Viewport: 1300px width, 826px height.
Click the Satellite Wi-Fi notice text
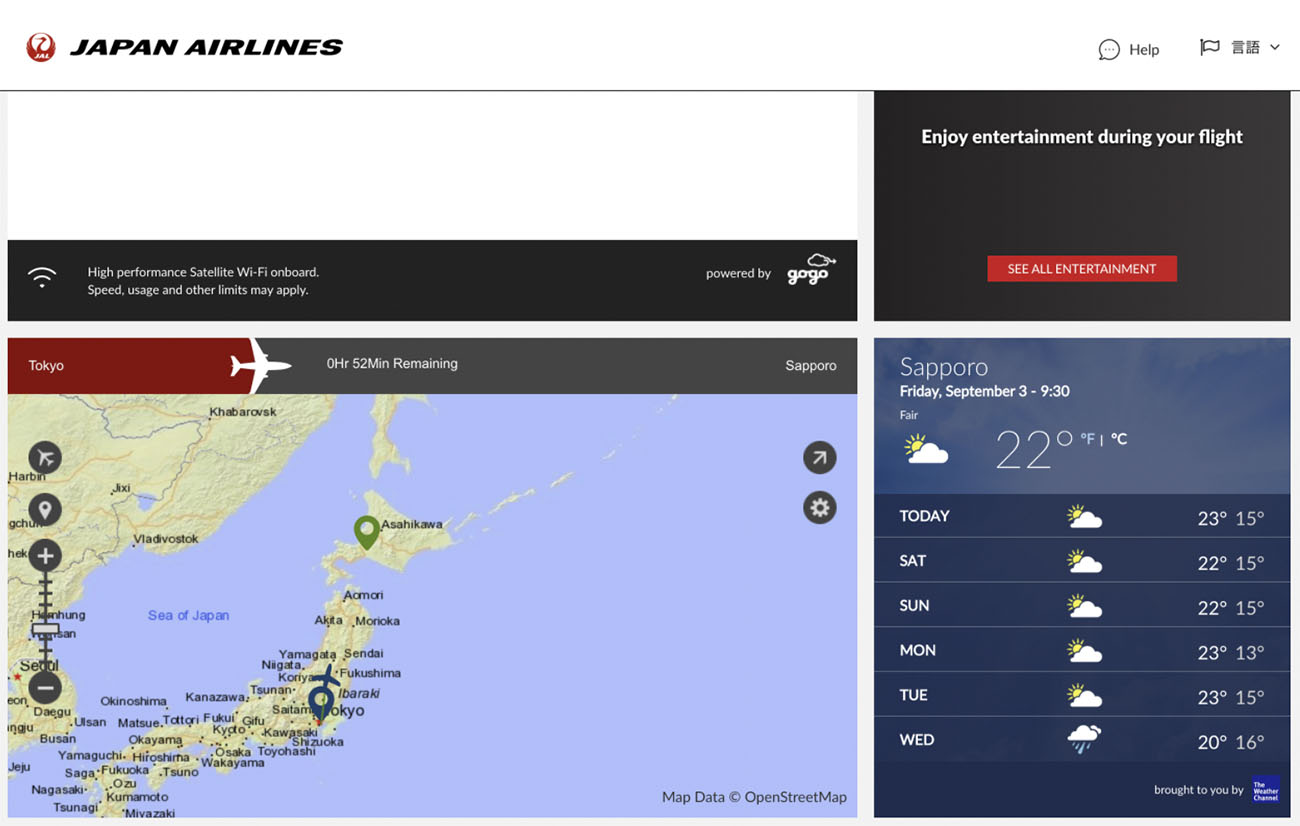(x=203, y=281)
